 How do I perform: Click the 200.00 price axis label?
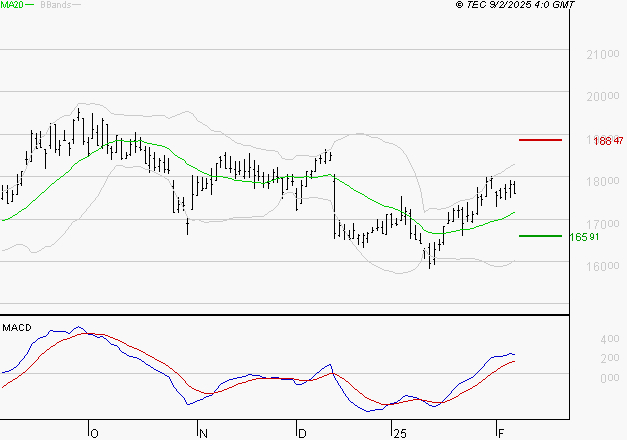(603, 96)
